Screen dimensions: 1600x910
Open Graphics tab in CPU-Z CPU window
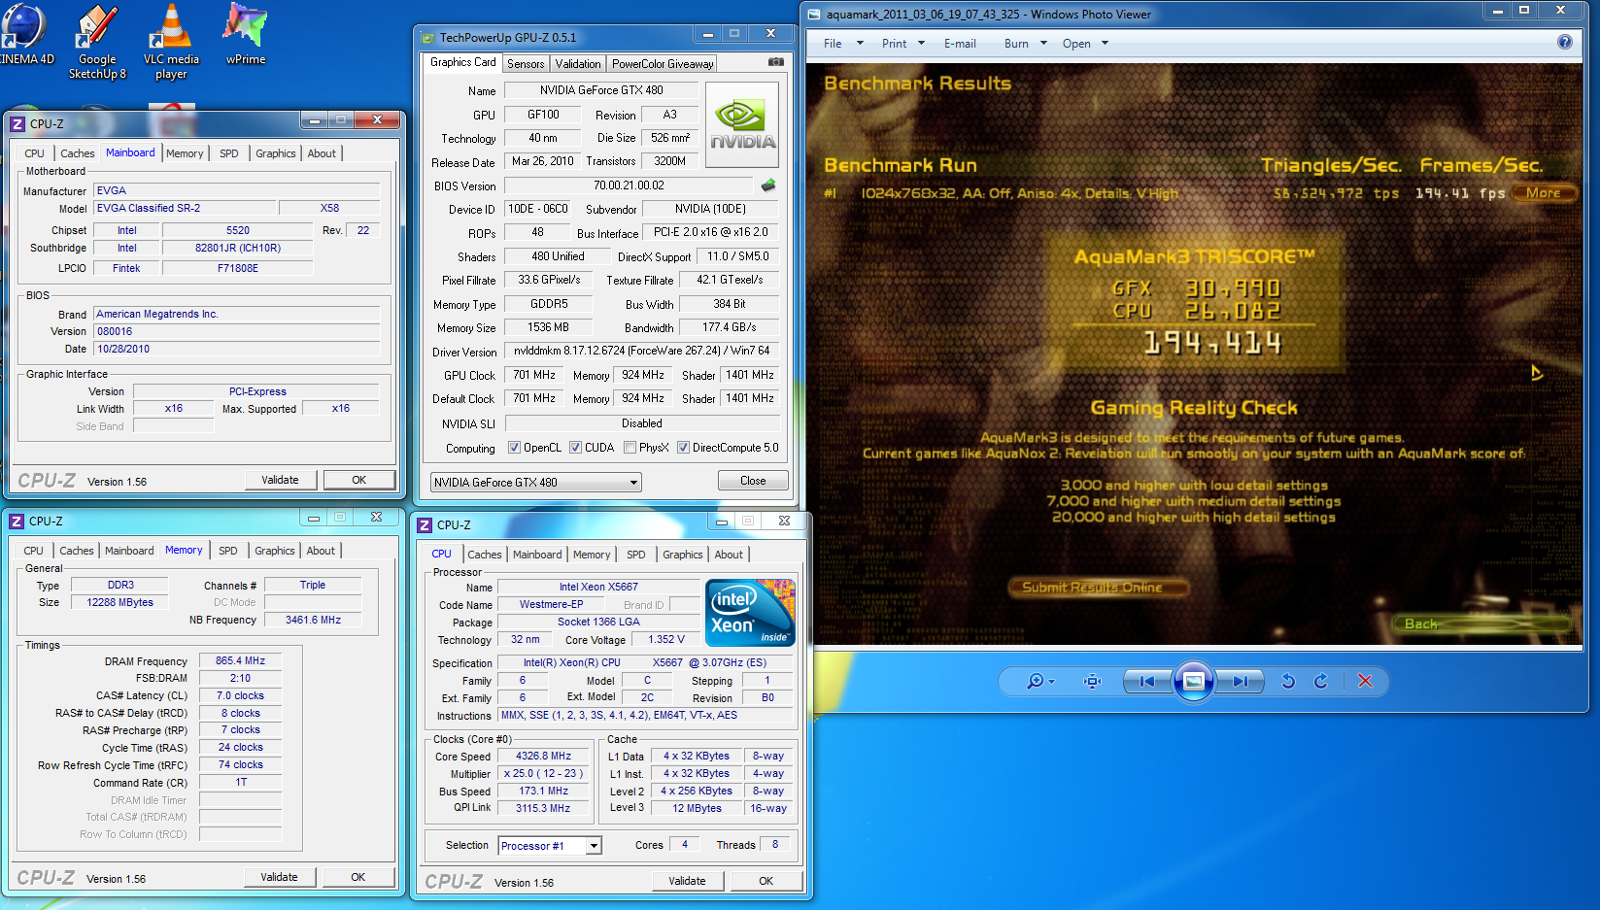click(x=682, y=554)
